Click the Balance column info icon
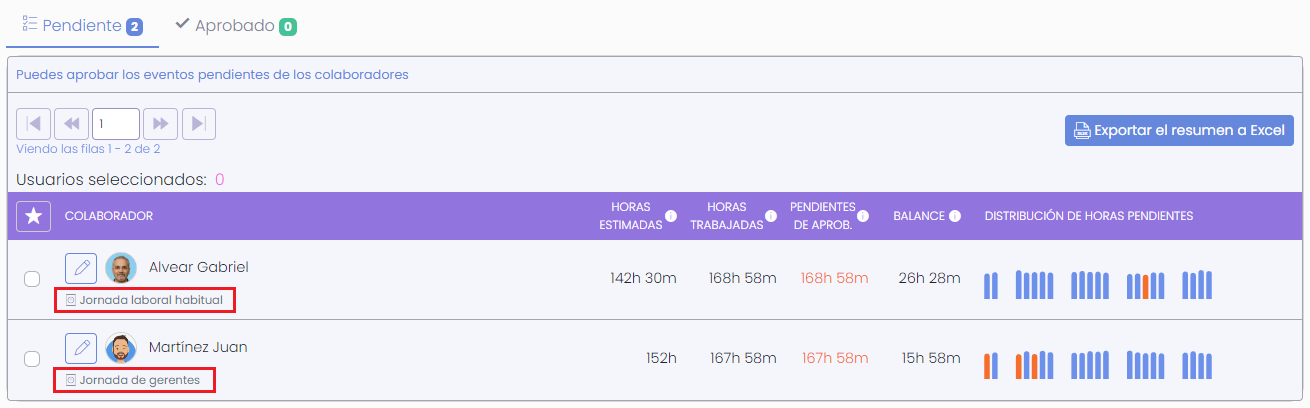The height and width of the screenshot is (408, 1310). tap(955, 216)
